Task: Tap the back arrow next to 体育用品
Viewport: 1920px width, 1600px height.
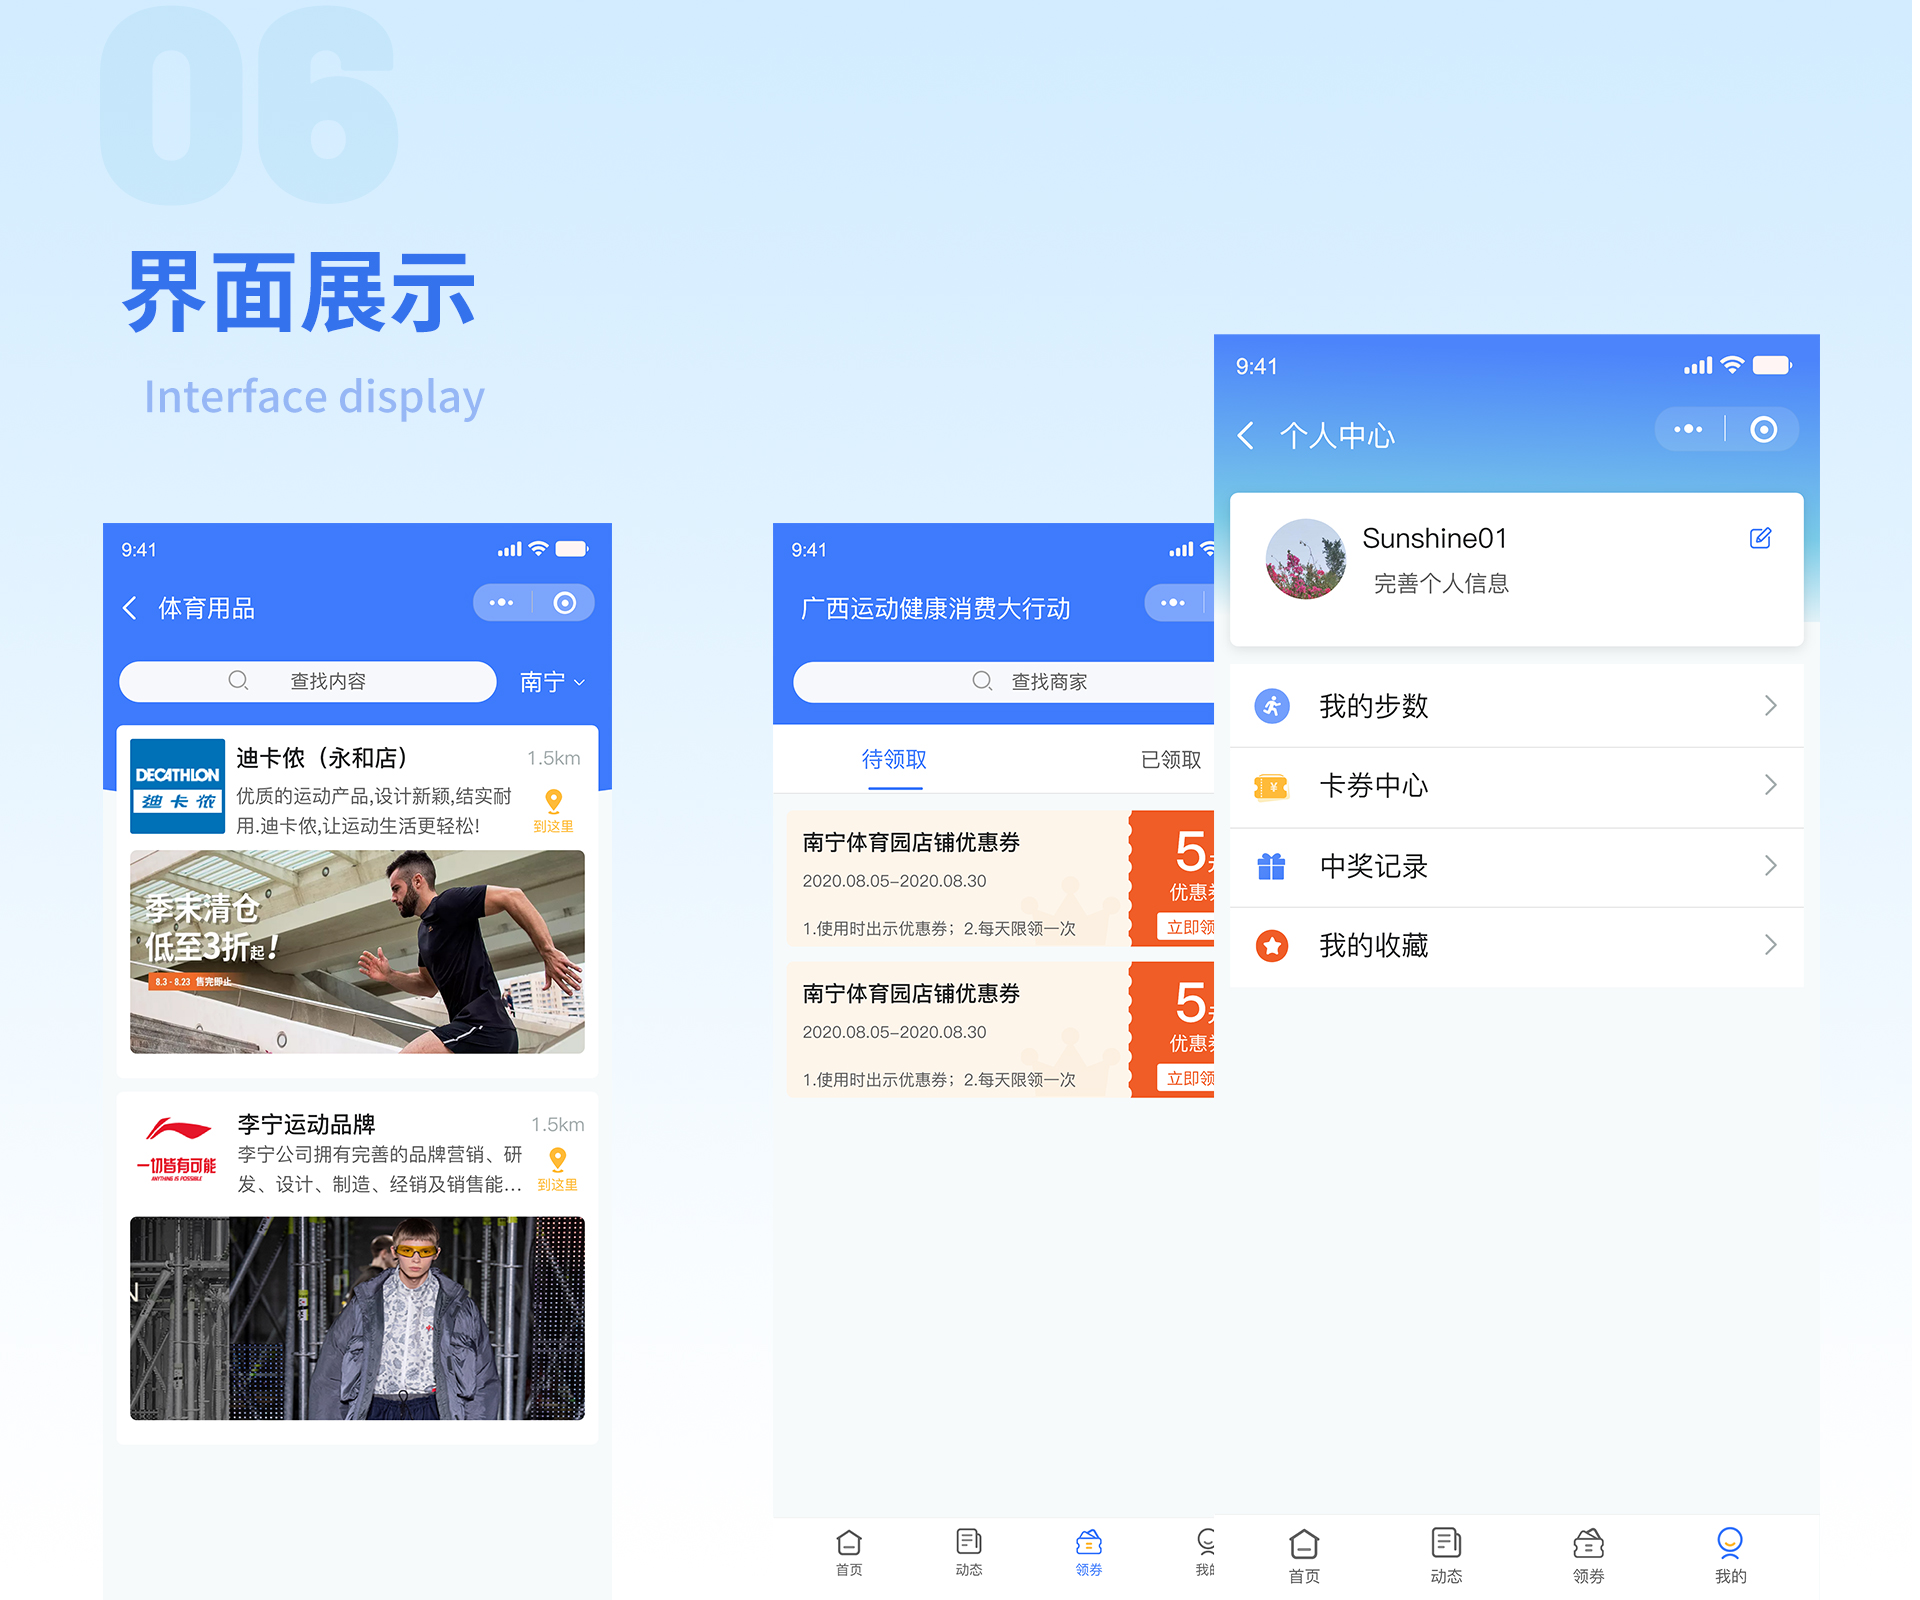Action: tap(130, 608)
